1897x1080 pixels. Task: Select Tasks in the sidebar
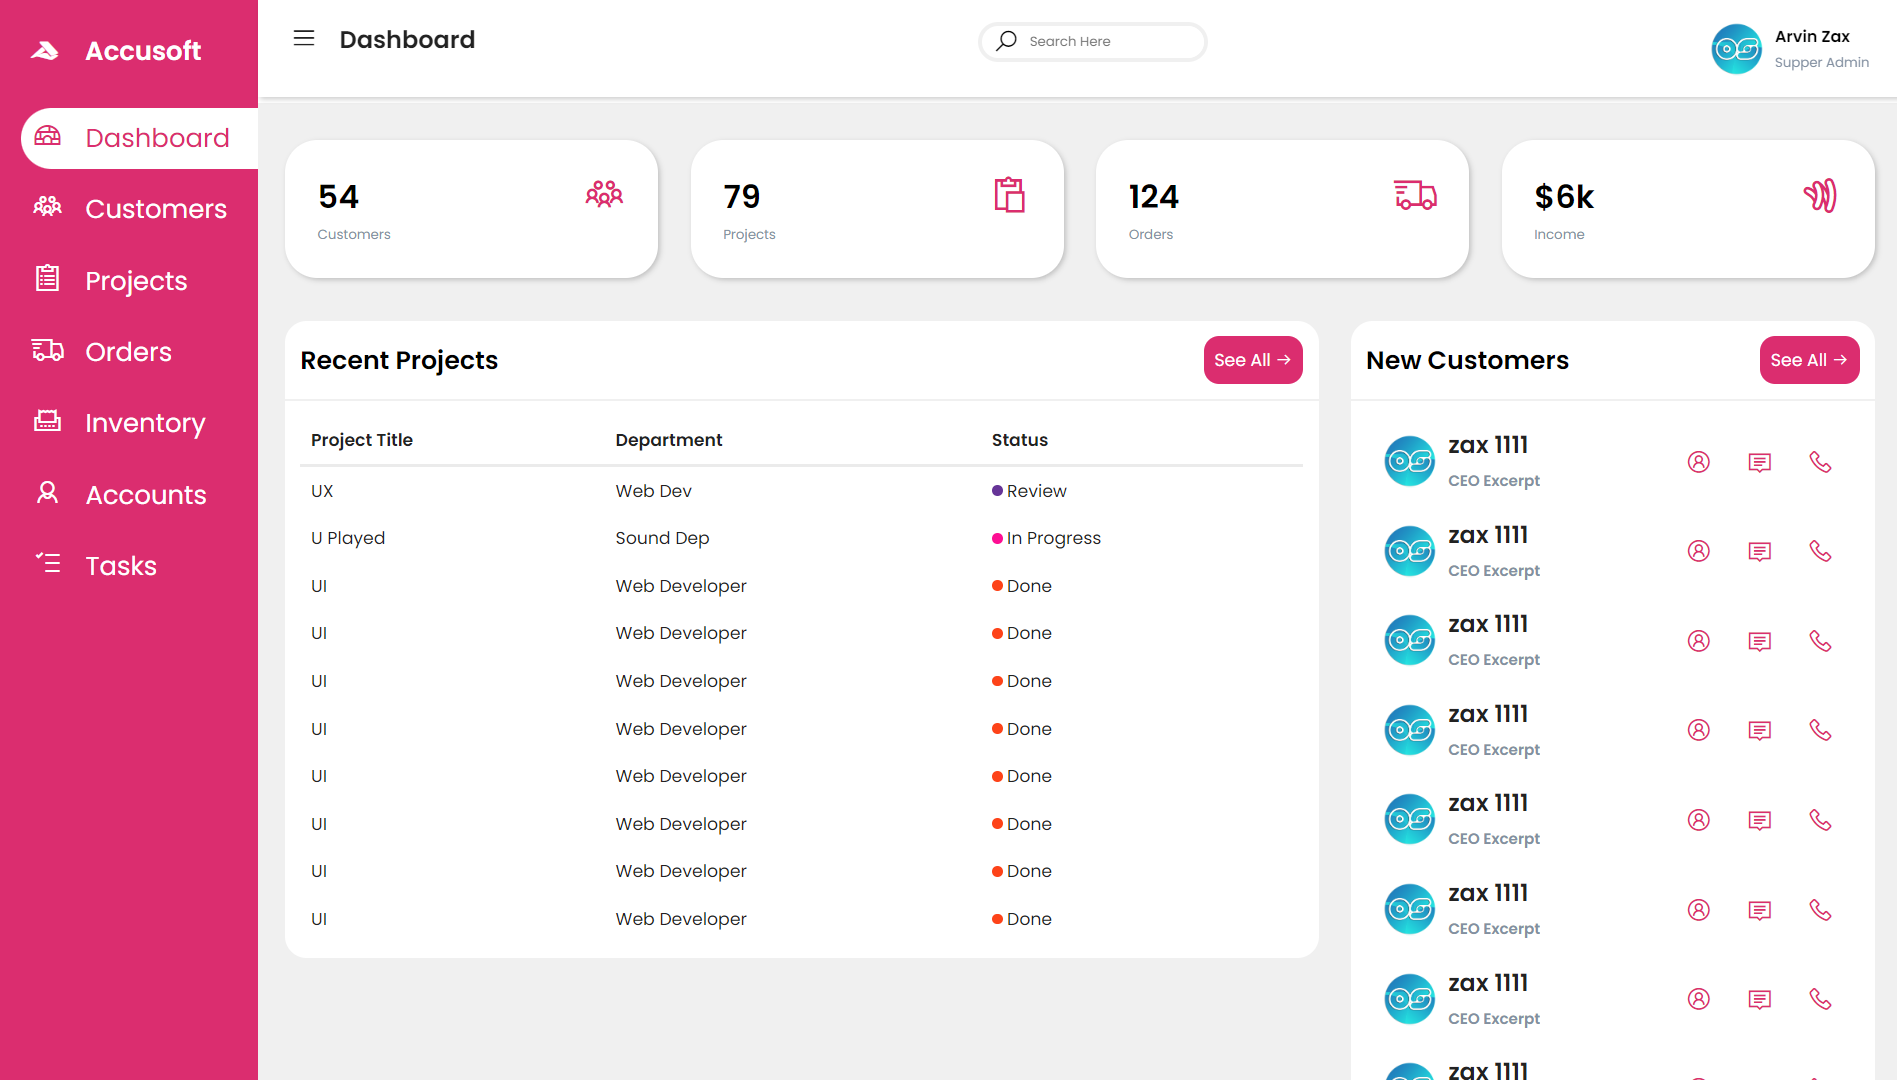[x=121, y=566]
